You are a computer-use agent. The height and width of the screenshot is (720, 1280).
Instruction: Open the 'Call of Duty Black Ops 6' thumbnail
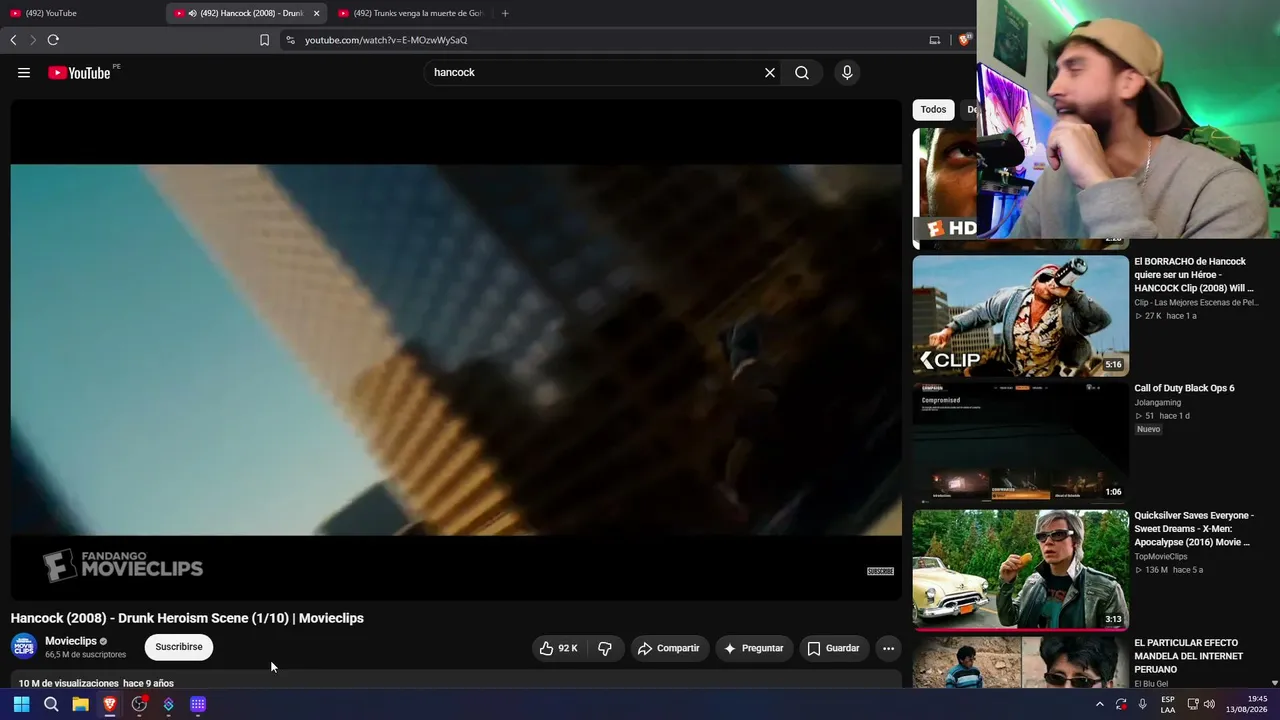pyautogui.click(x=1021, y=443)
